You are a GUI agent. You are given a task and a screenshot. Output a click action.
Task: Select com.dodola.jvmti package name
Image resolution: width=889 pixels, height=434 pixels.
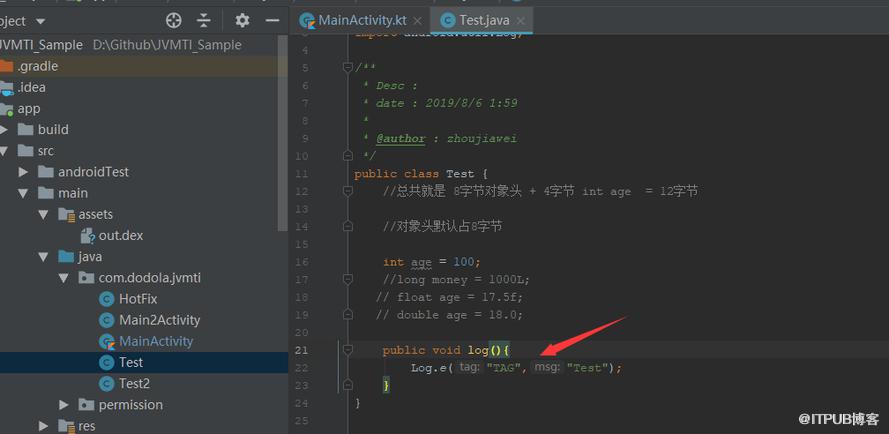[x=150, y=278]
